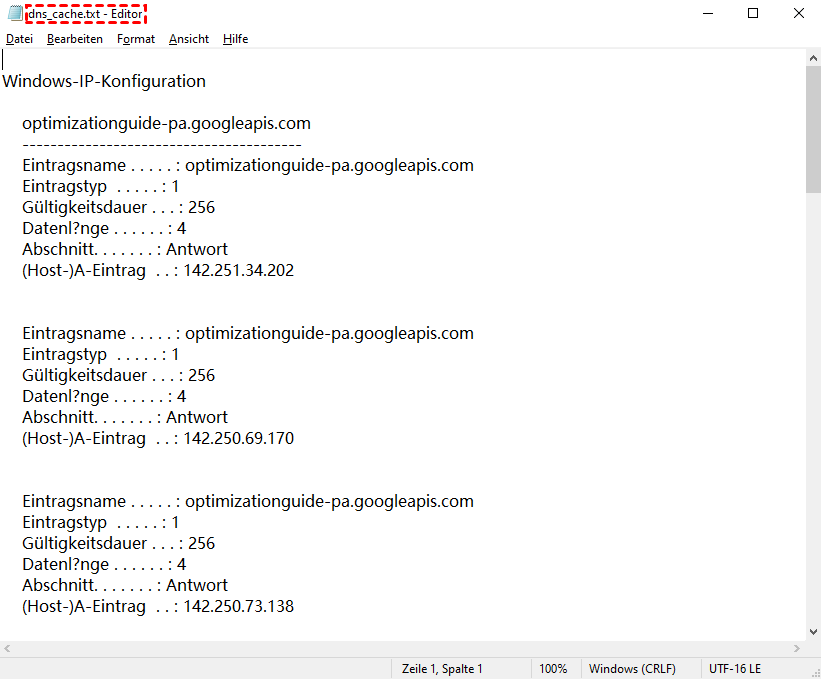Click the vertical scrollbar down arrow
Viewport: 821px width, 679px height.
(812, 631)
